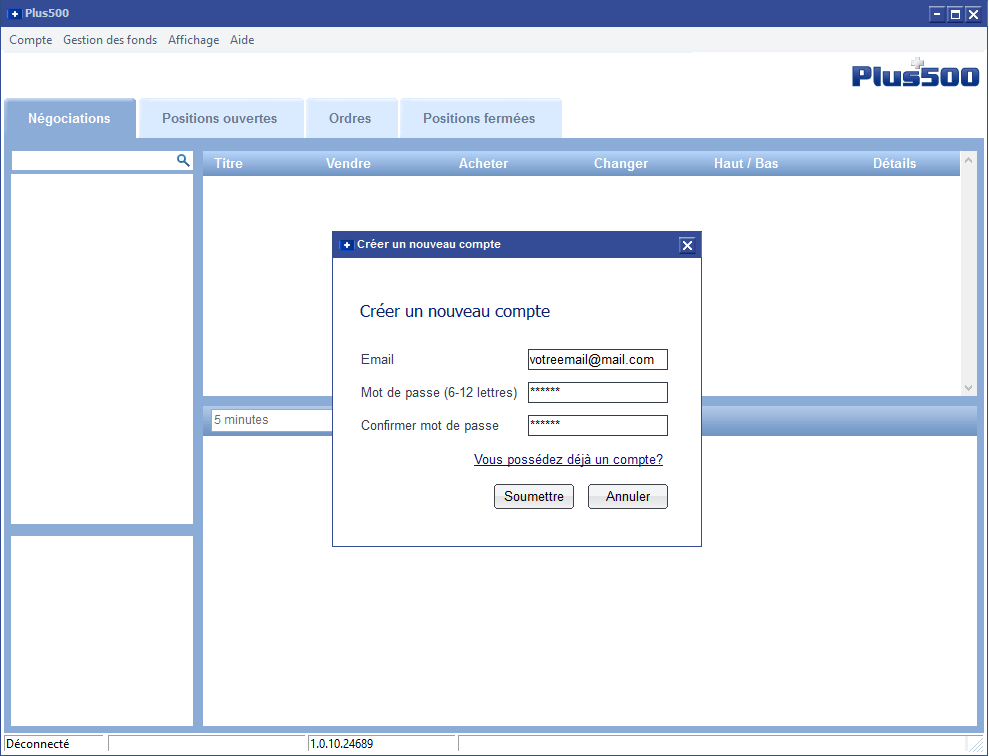
Task: Close the Plus500 main window
Action: (973, 14)
